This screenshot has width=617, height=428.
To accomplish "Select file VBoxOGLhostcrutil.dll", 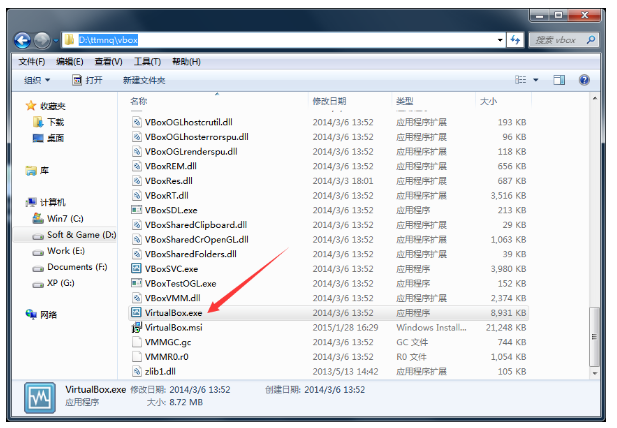I will pyautogui.click(x=188, y=122).
